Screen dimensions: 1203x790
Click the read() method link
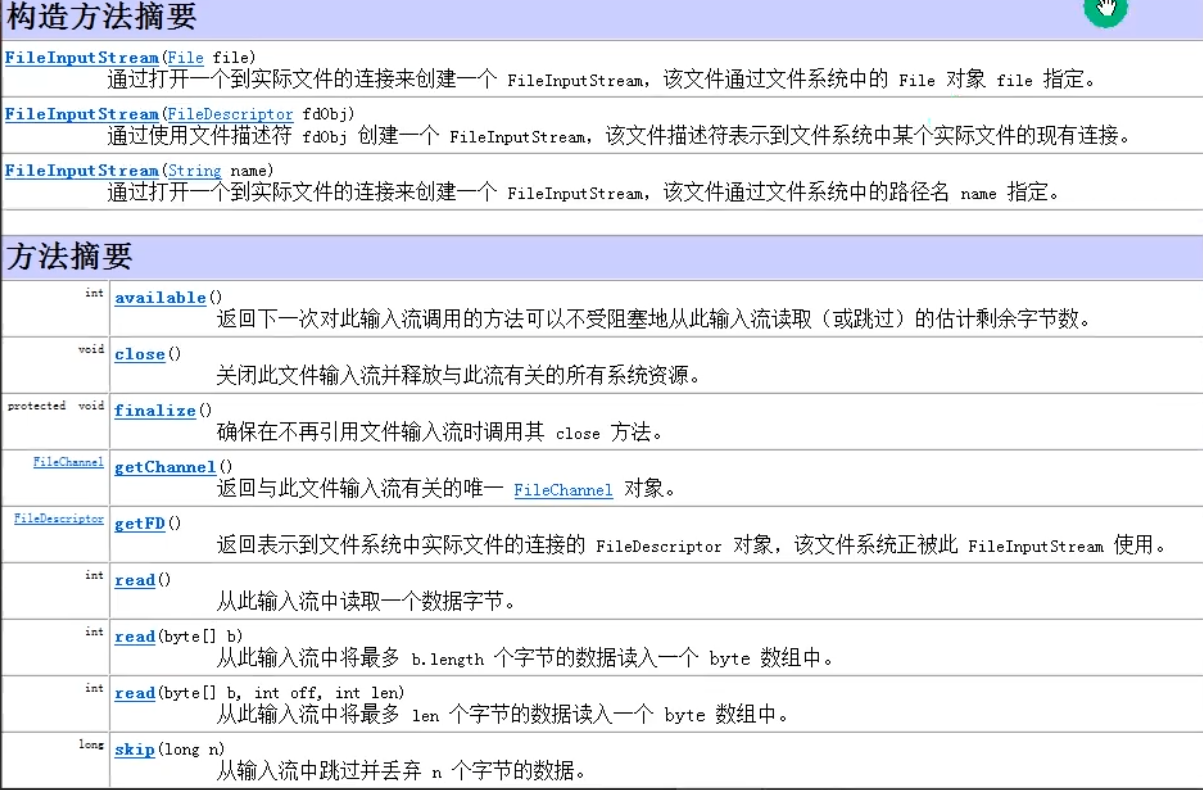click(x=134, y=579)
